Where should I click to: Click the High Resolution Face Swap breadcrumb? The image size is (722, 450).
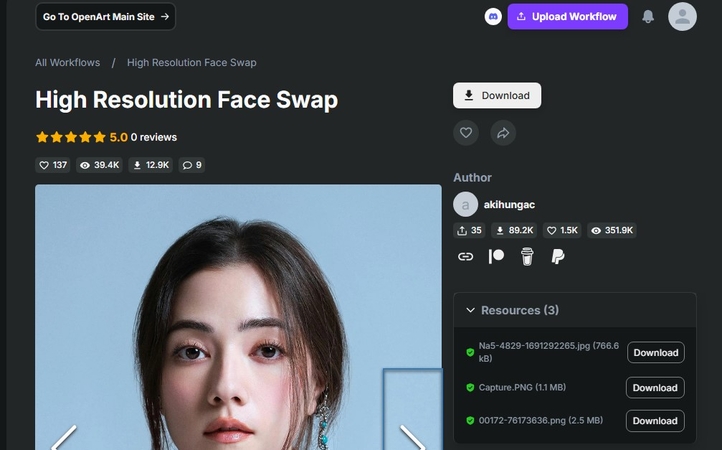(x=192, y=63)
